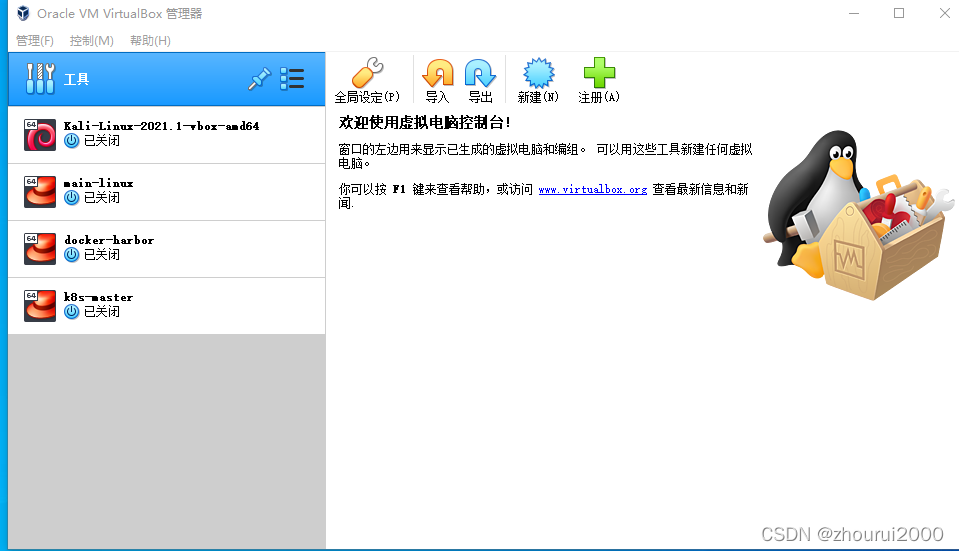
Task: Maximize the VirtualBox manager window
Action: 898,13
